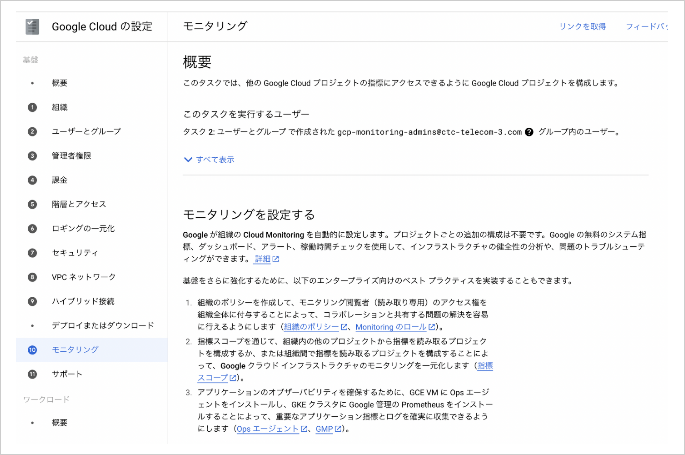The height and width of the screenshot is (455, 685).
Task: Open the GMP link
Action: click(324, 429)
